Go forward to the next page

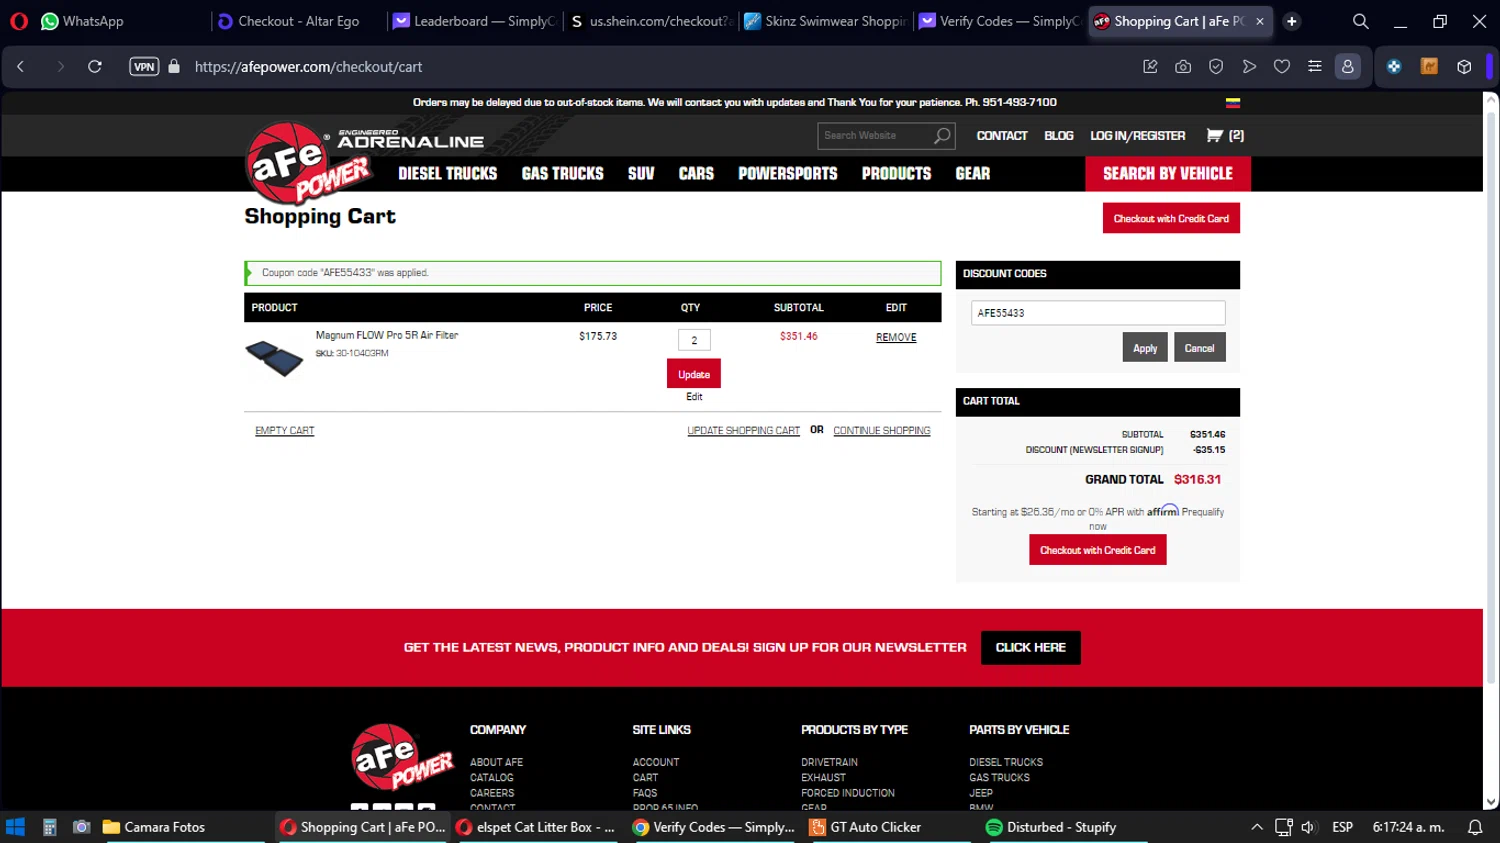60,67
